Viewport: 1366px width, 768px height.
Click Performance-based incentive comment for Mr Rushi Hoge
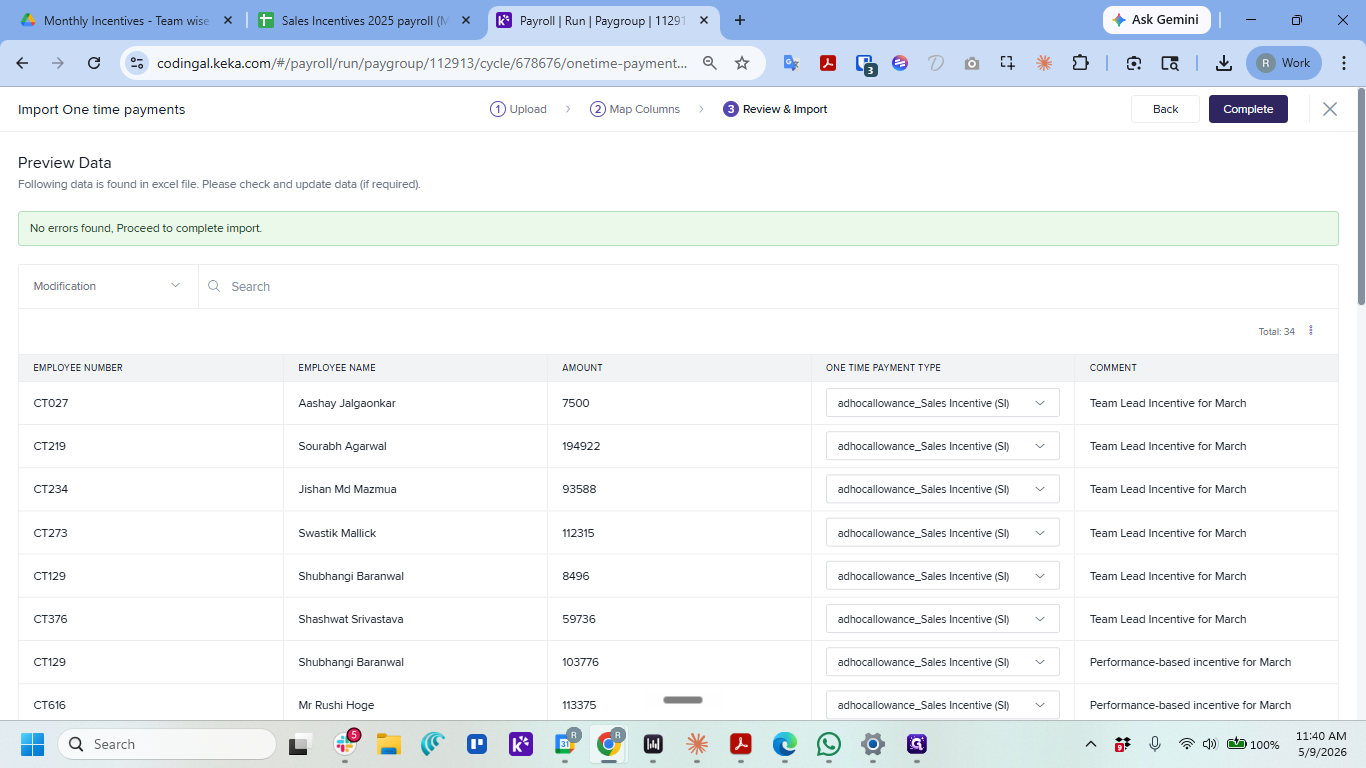pyautogui.click(x=1190, y=705)
